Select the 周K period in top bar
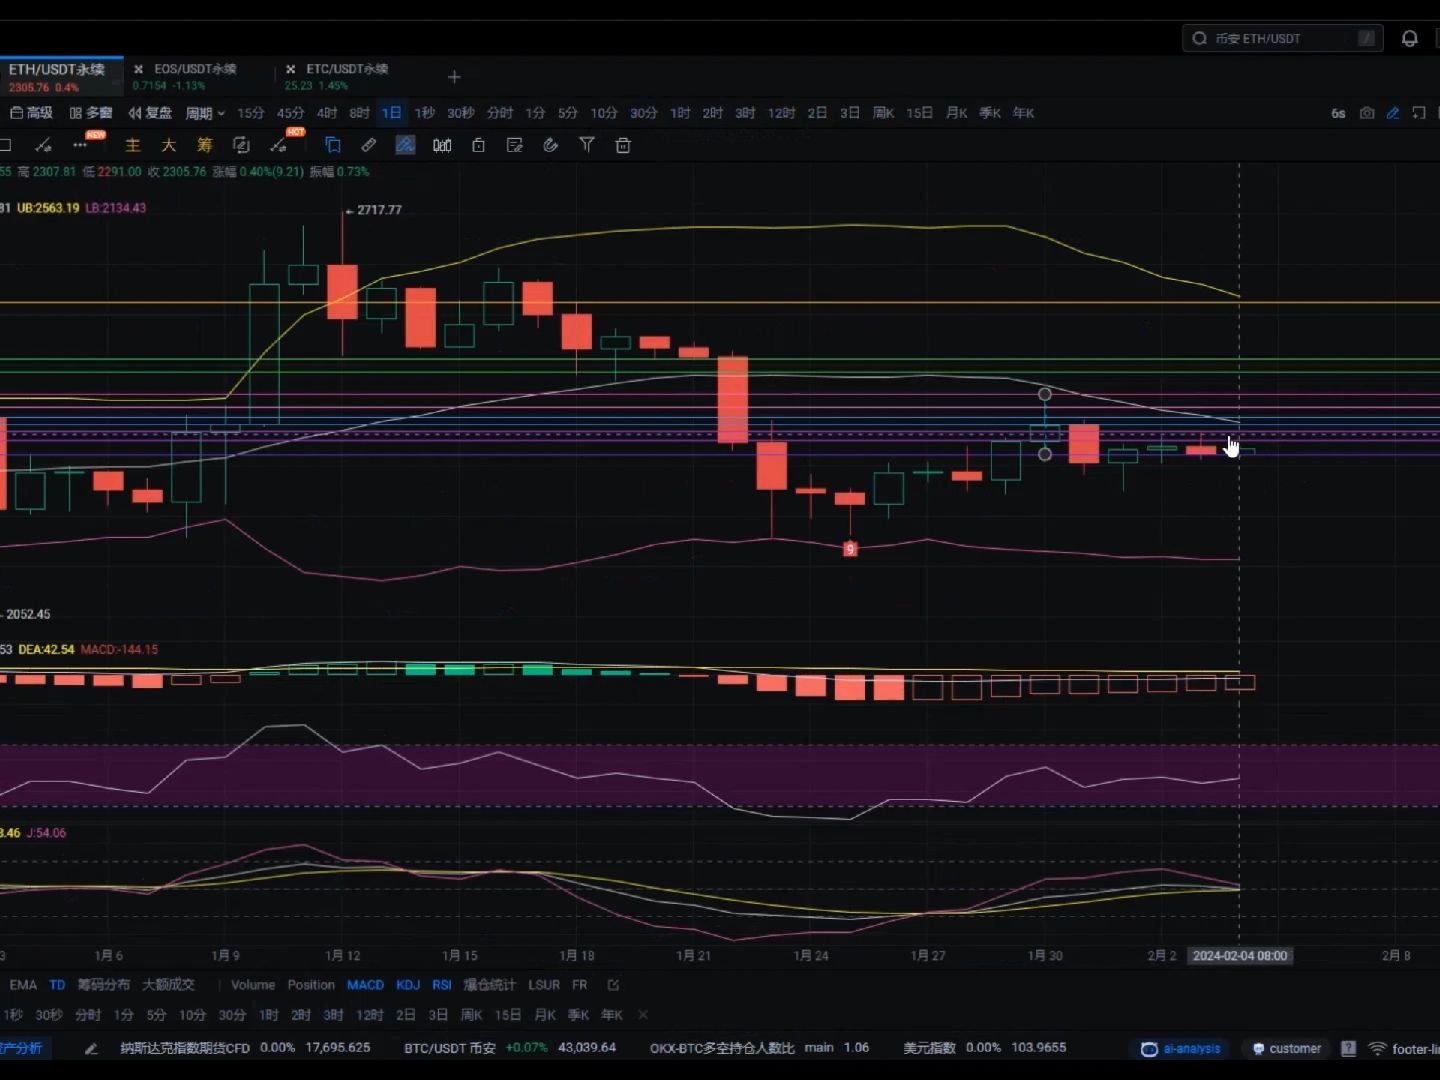This screenshot has height=1080, width=1440. coord(883,113)
